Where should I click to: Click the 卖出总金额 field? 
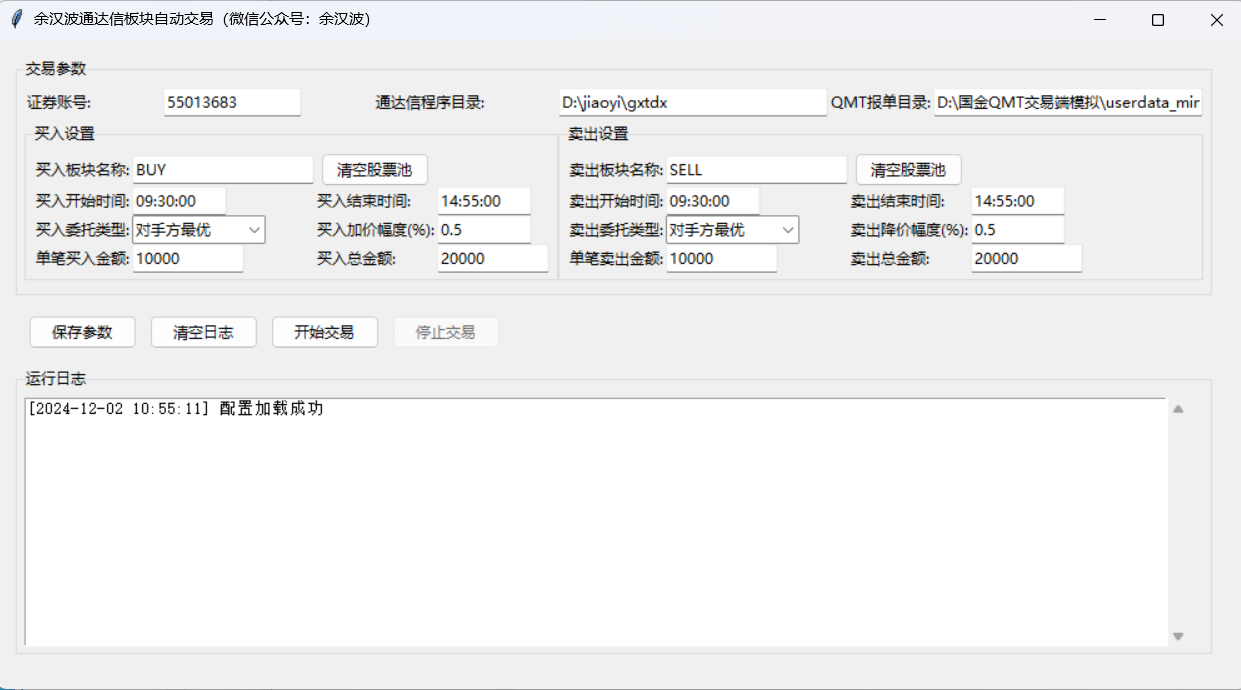[x=1026, y=259]
